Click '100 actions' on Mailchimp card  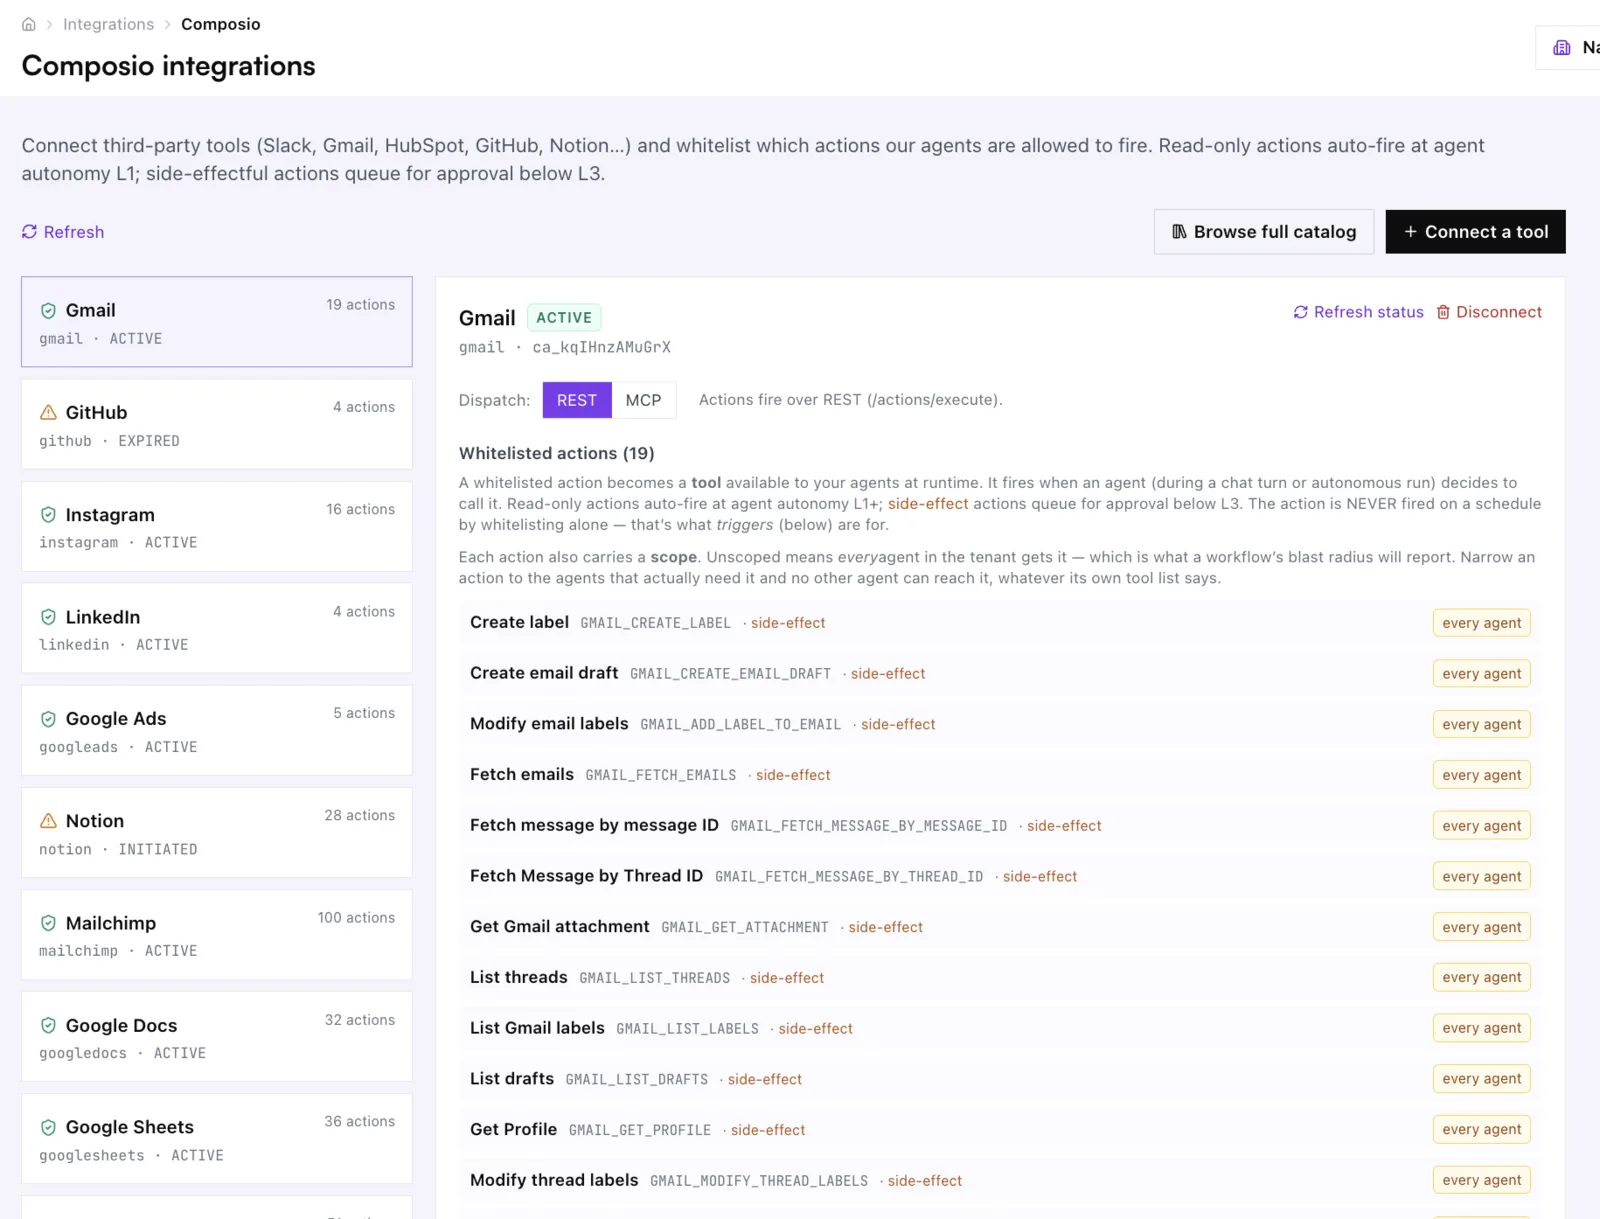pyautogui.click(x=356, y=917)
